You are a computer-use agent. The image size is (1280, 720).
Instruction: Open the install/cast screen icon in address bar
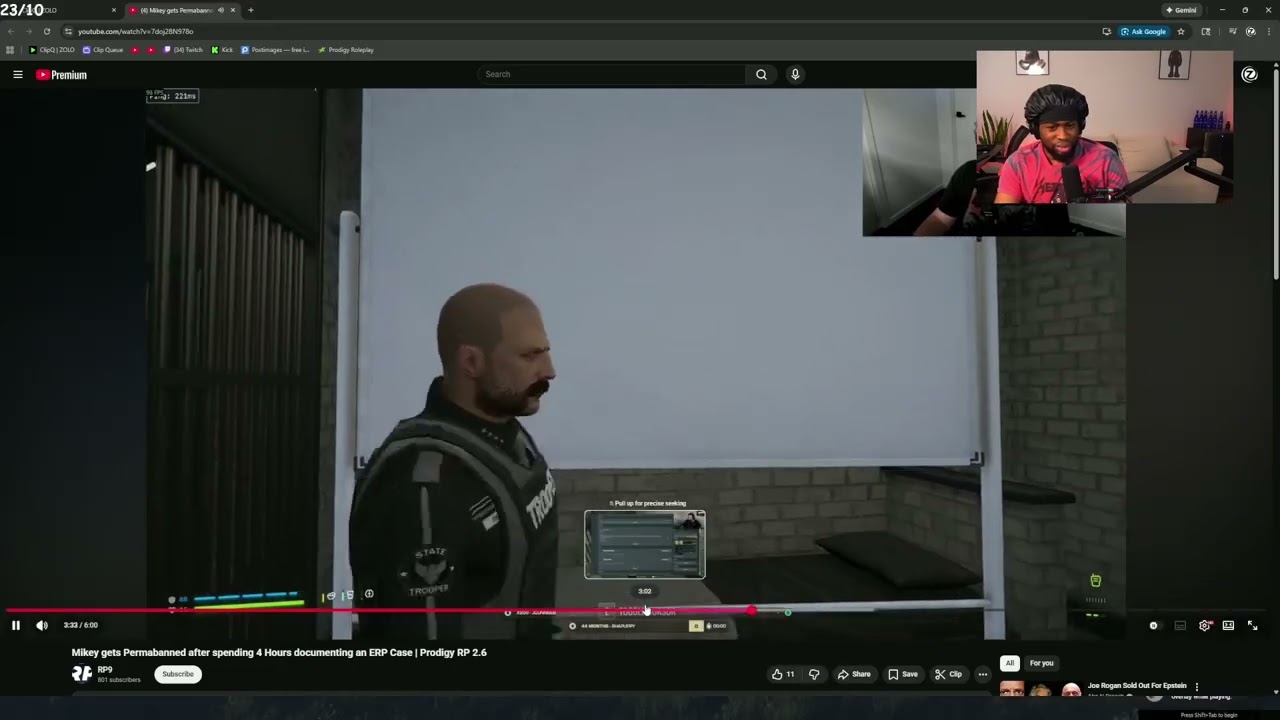click(x=1106, y=31)
